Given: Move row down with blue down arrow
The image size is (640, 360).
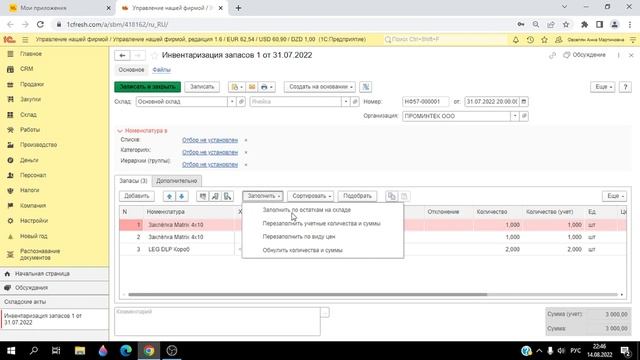Looking at the screenshot, I should click(x=182, y=196).
